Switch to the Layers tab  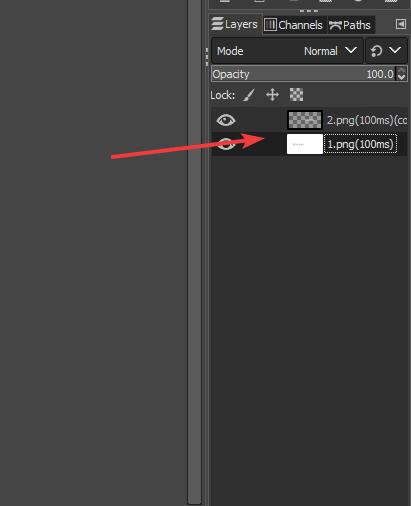(235, 24)
